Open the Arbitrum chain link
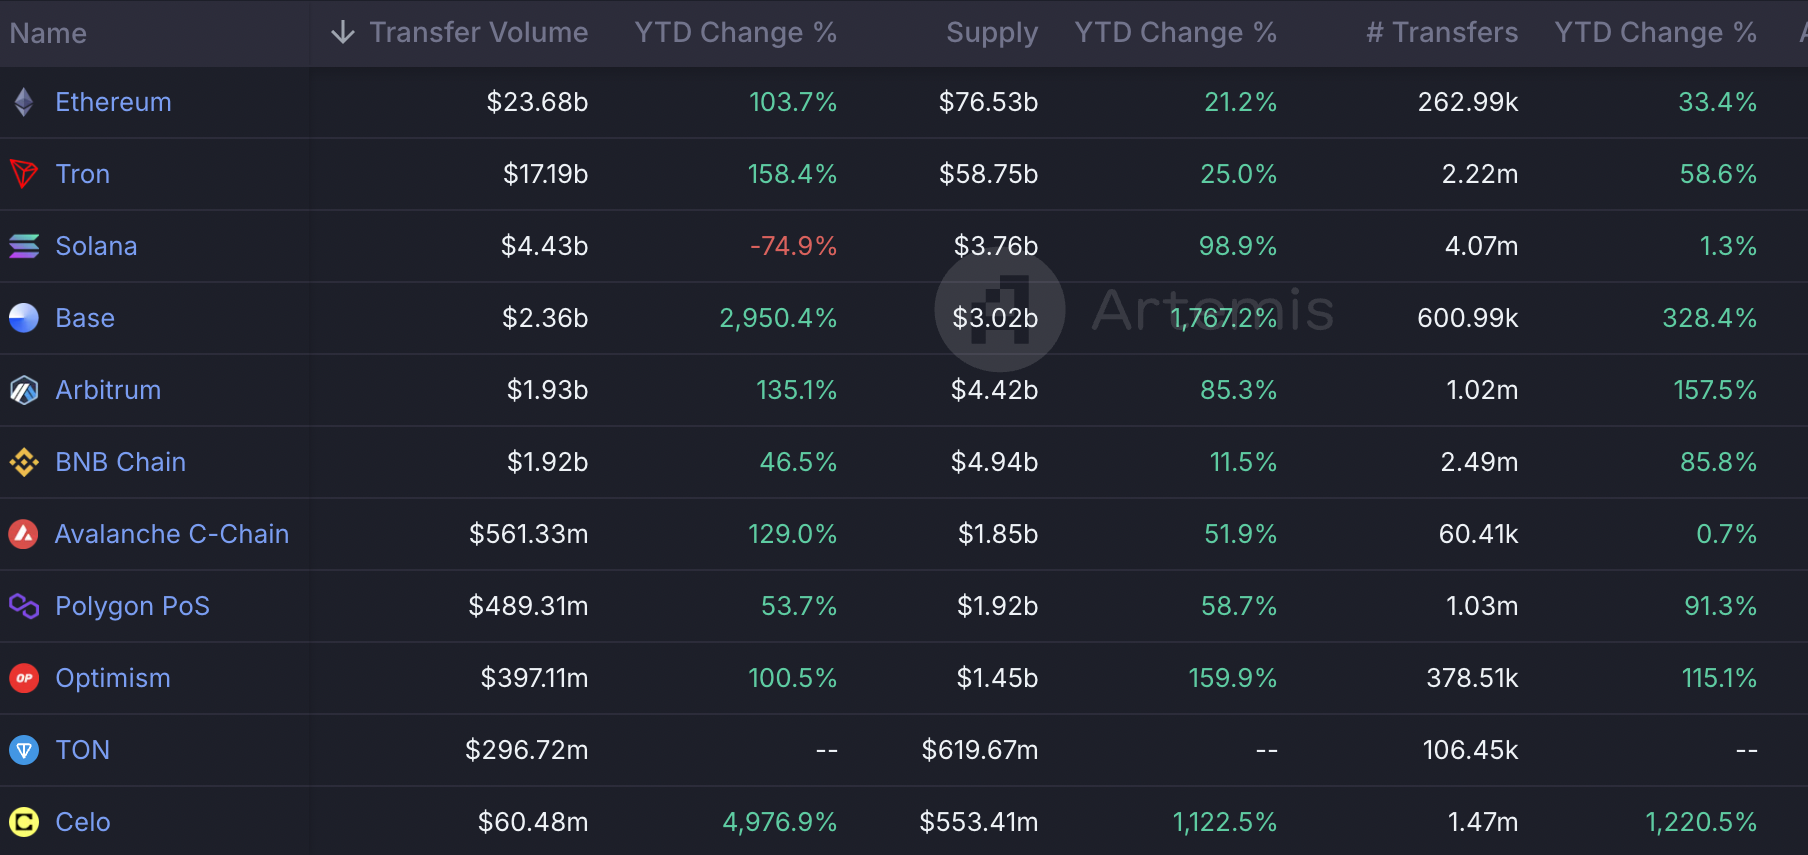 coord(108,390)
